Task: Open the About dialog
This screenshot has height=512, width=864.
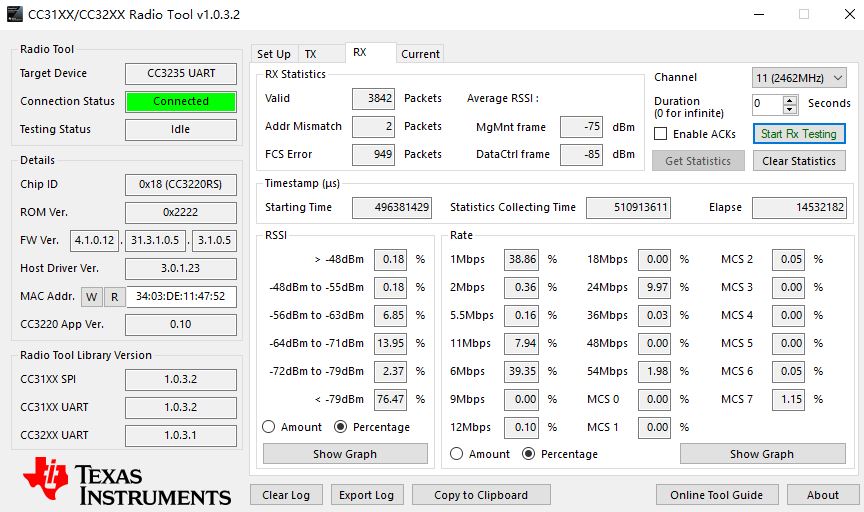Action: tap(823, 495)
